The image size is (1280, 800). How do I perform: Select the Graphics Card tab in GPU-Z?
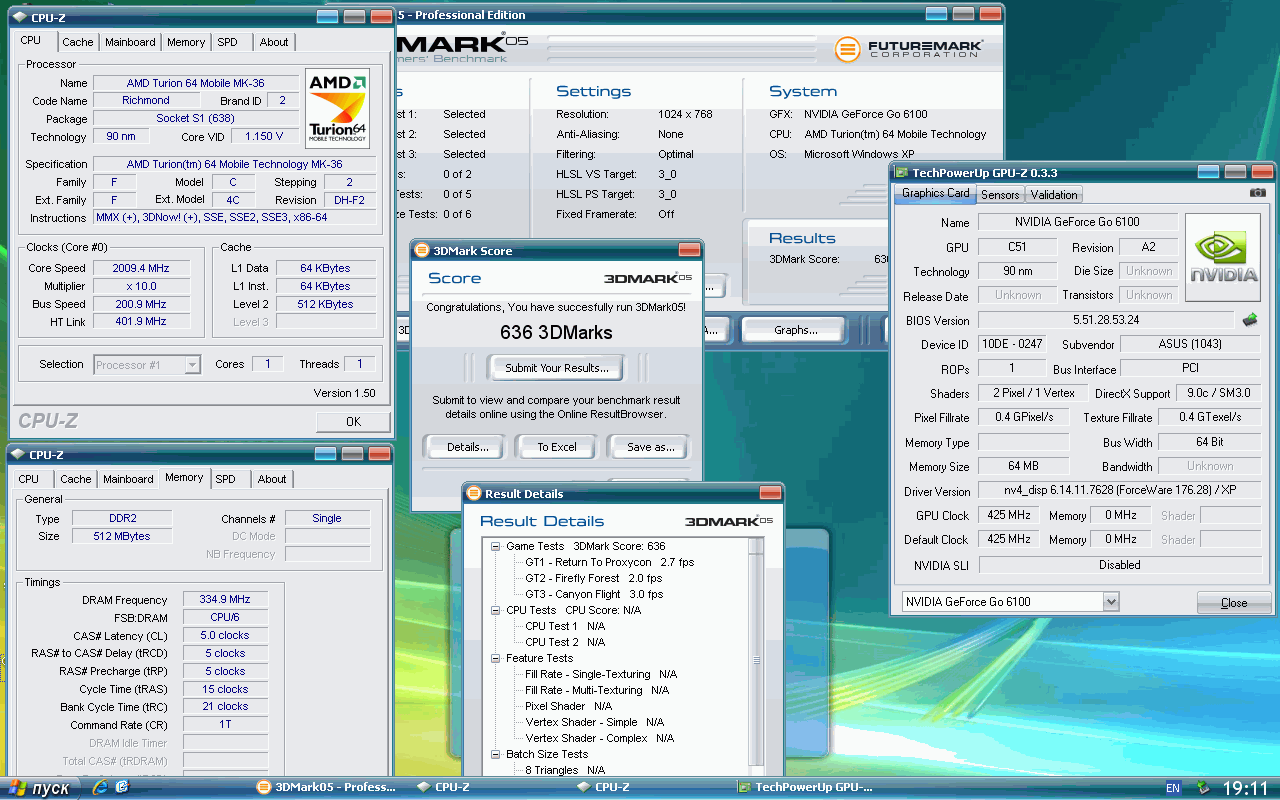click(x=935, y=193)
